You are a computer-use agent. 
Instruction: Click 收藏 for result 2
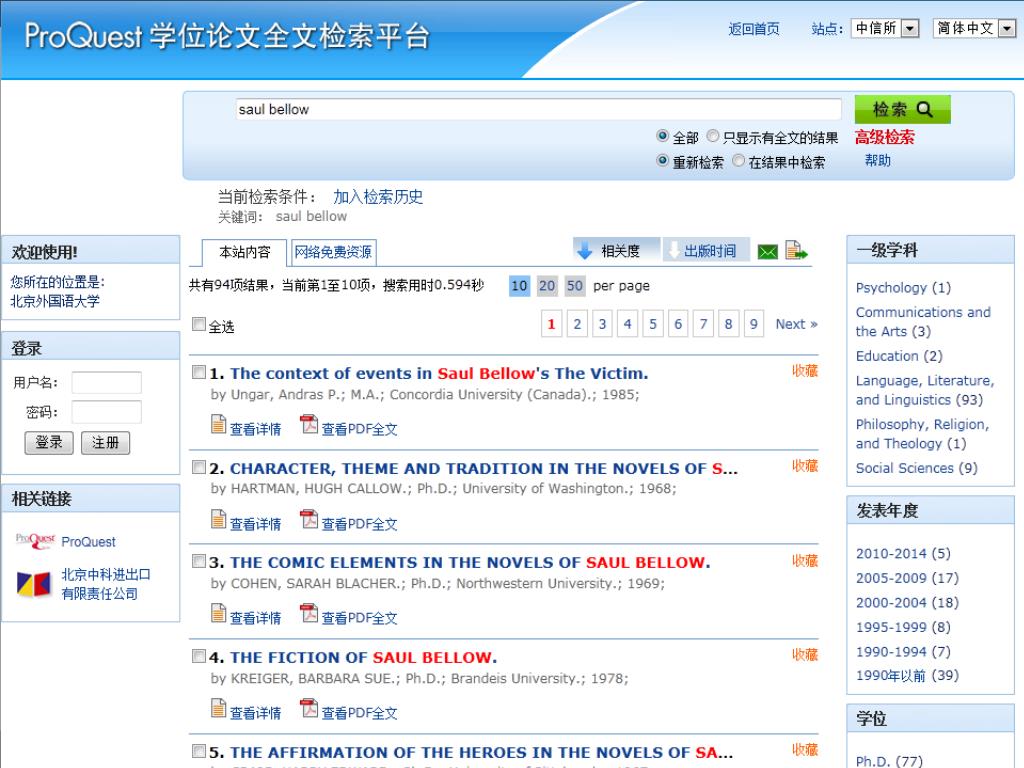coord(805,466)
